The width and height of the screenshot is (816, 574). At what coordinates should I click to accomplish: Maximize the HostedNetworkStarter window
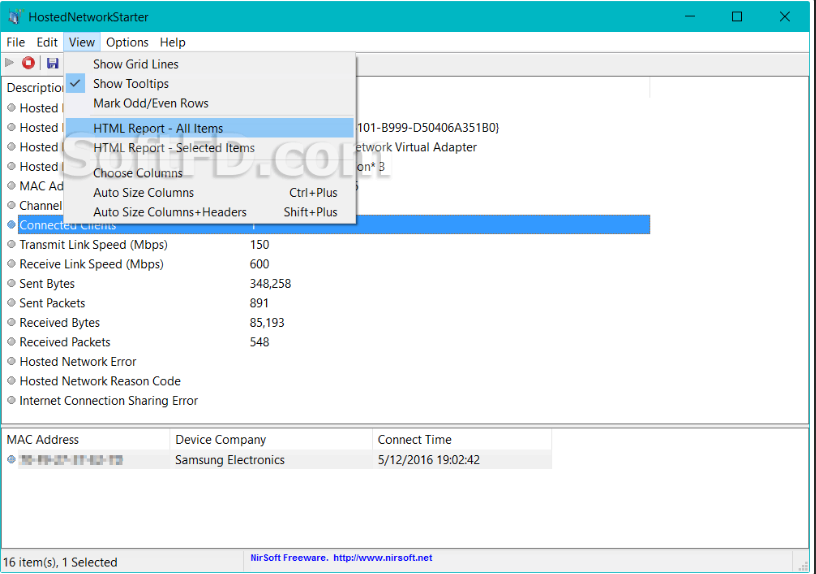(737, 17)
